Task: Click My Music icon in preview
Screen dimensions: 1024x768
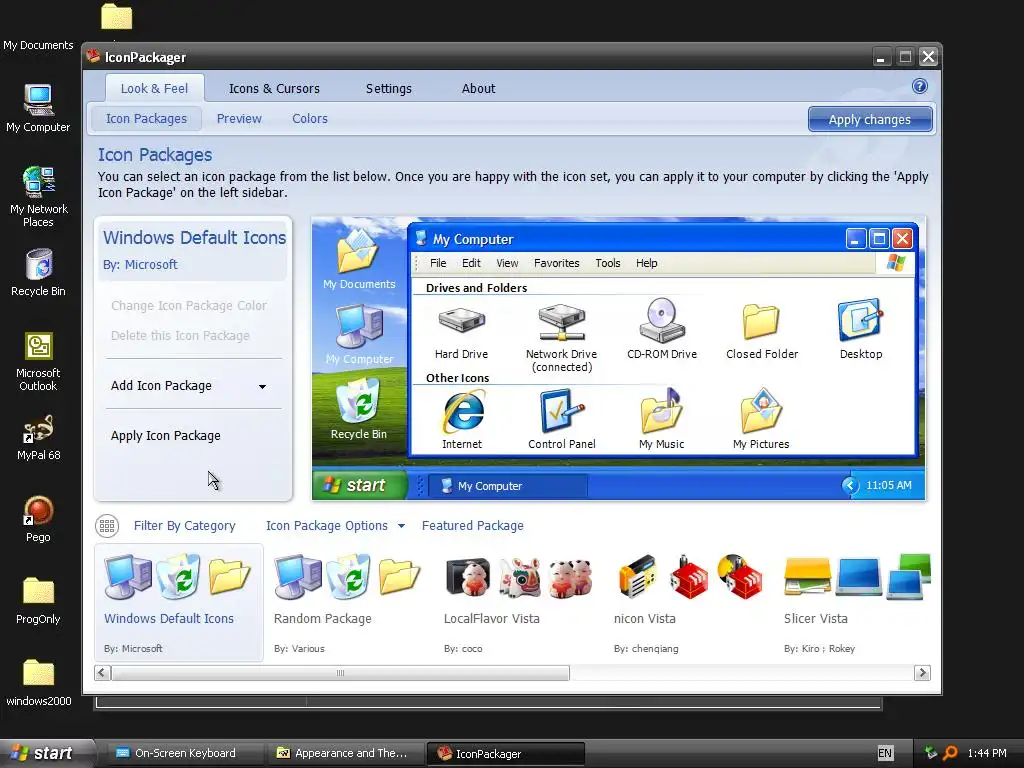Action: (x=662, y=411)
